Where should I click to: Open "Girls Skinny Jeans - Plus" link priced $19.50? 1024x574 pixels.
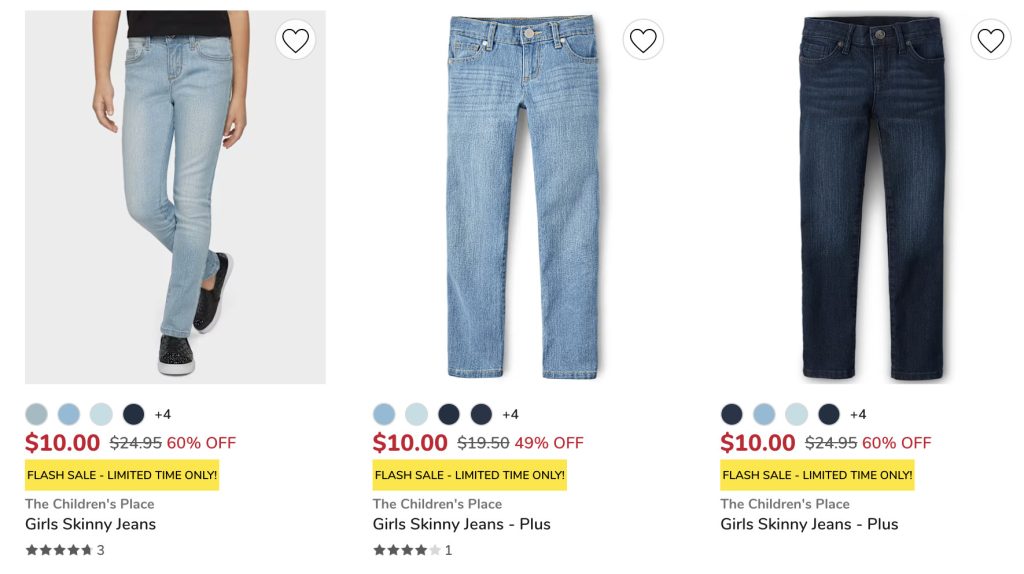461,524
